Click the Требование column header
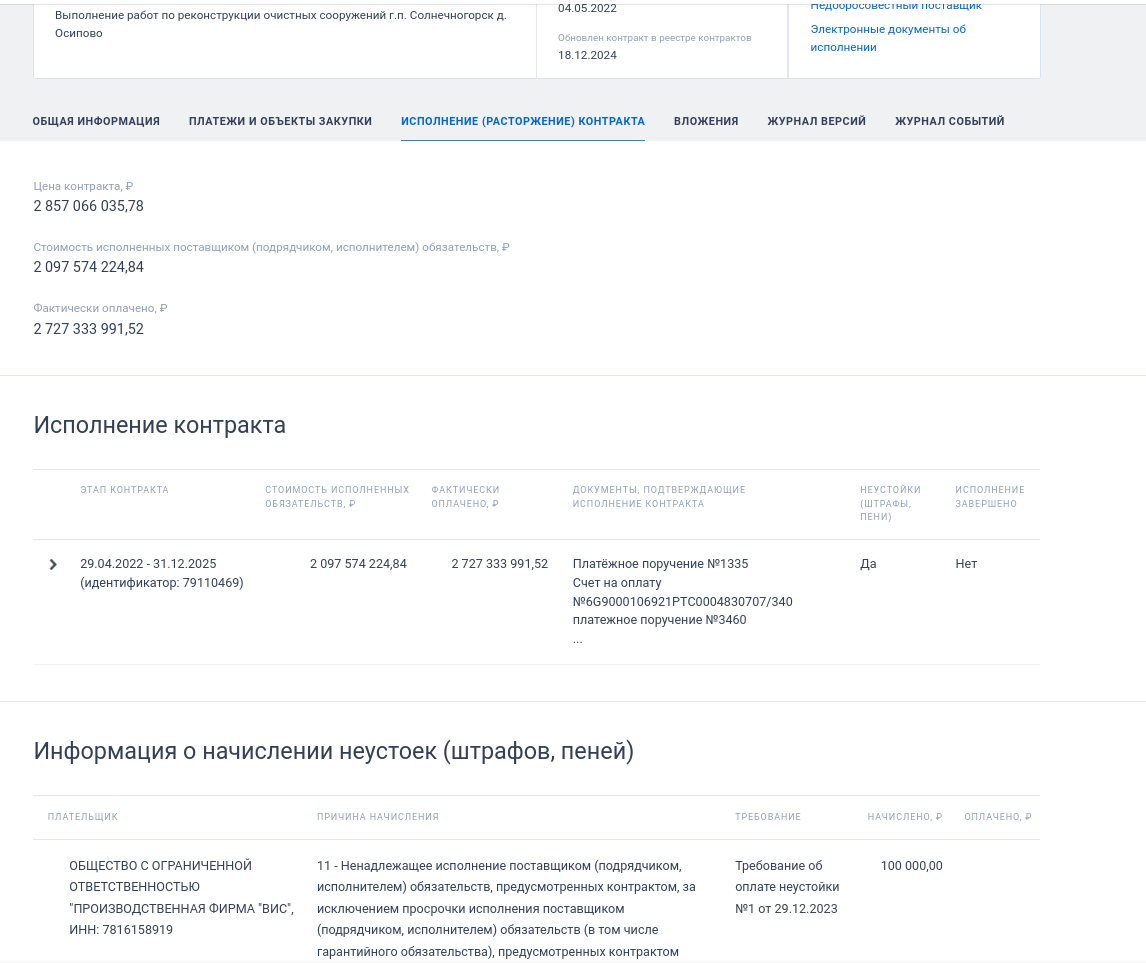This screenshot has height=963, width=1146. (x=767, y=816)
